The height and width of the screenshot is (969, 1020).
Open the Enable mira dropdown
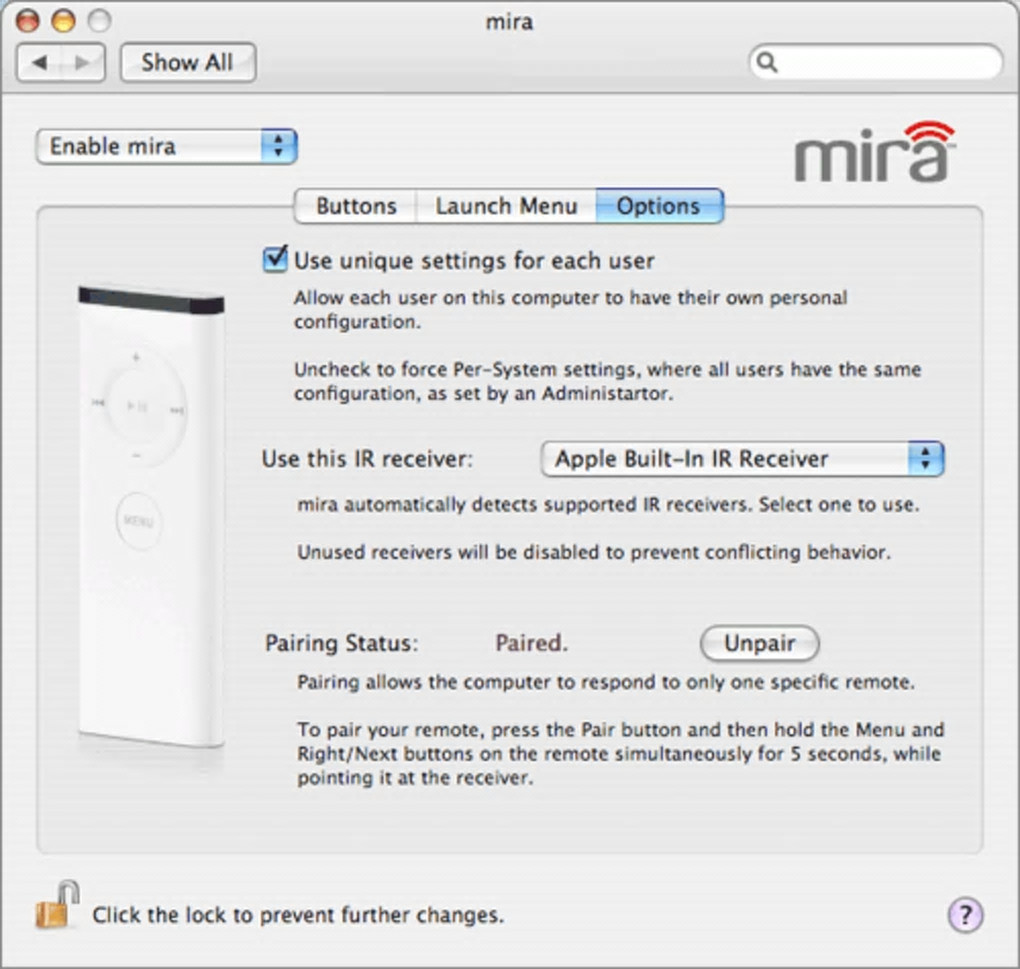[x=167, y=146]
